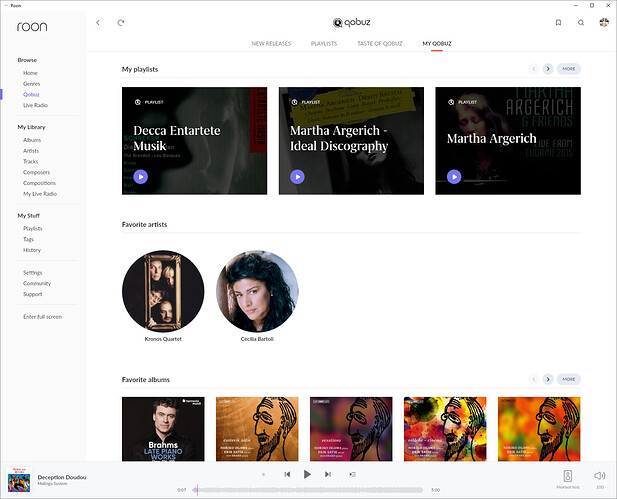Select Qobuz in the sidebar

coord(31,94)
